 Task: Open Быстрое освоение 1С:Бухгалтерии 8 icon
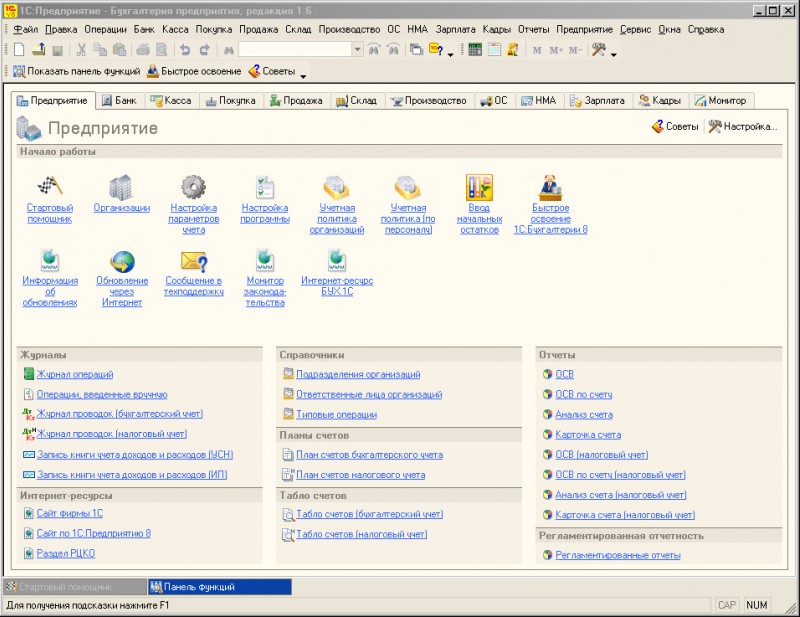pyautogui.click(x=551, y=187)
